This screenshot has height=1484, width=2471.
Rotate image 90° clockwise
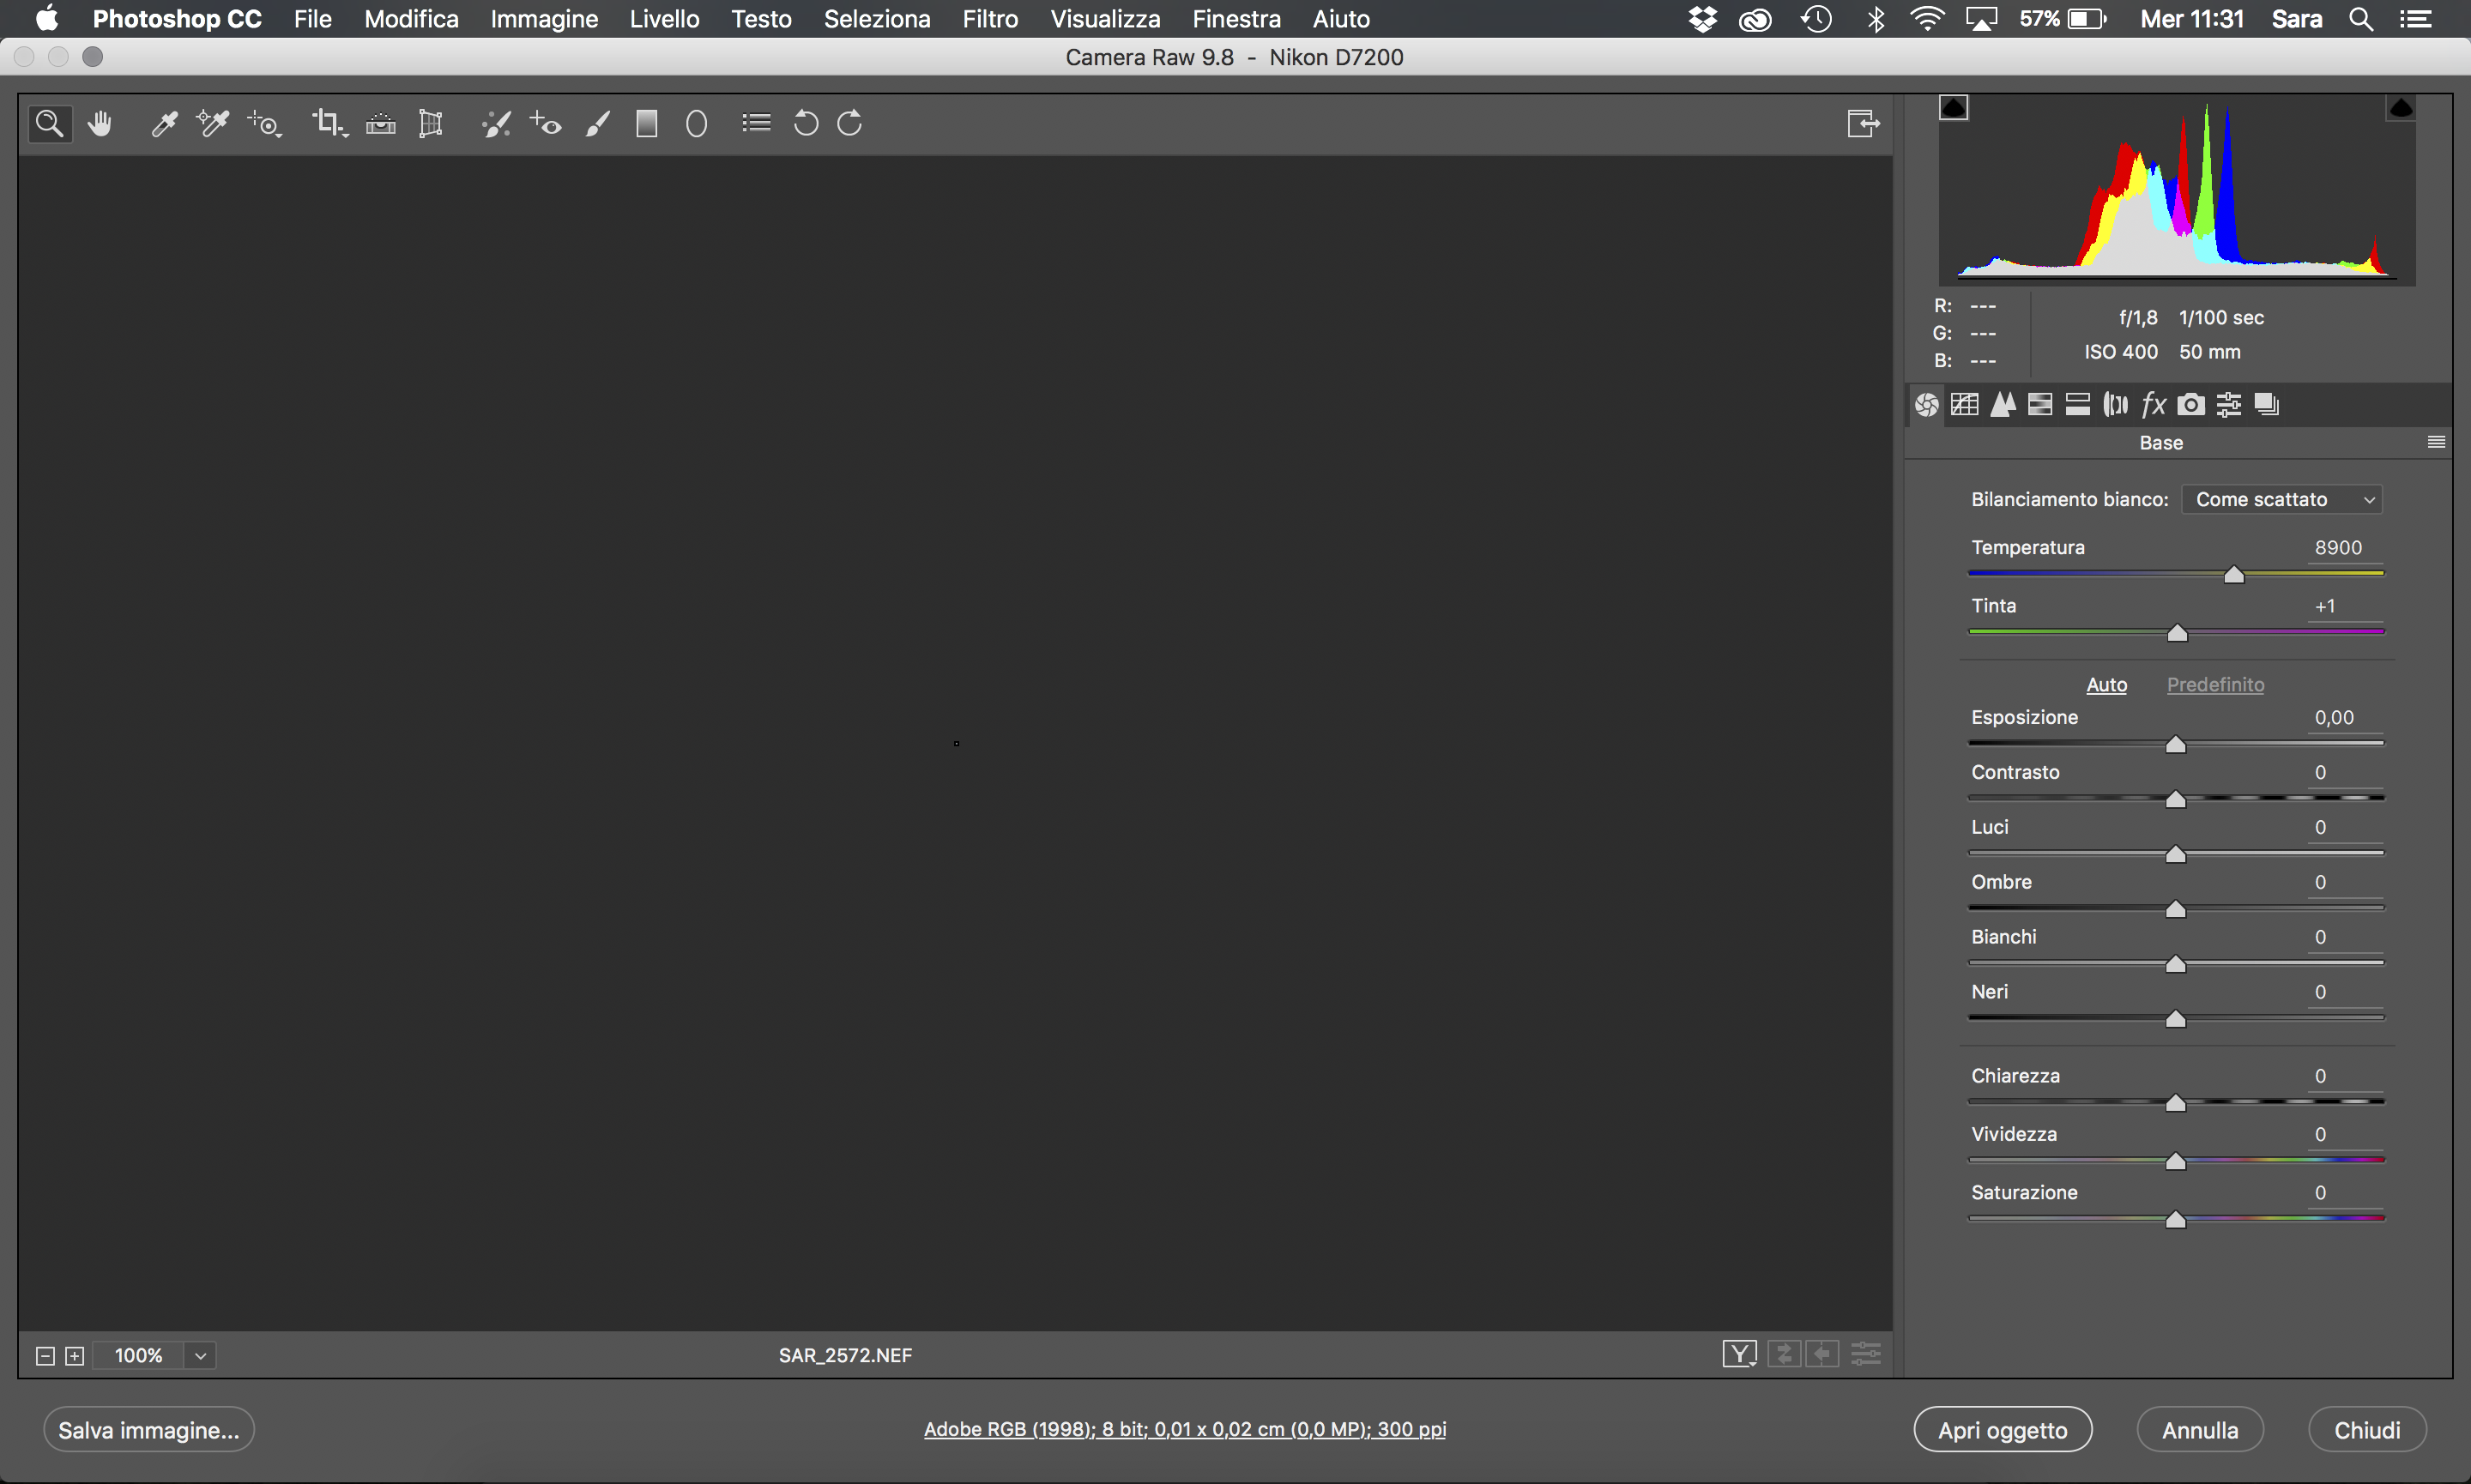(850, 124)
